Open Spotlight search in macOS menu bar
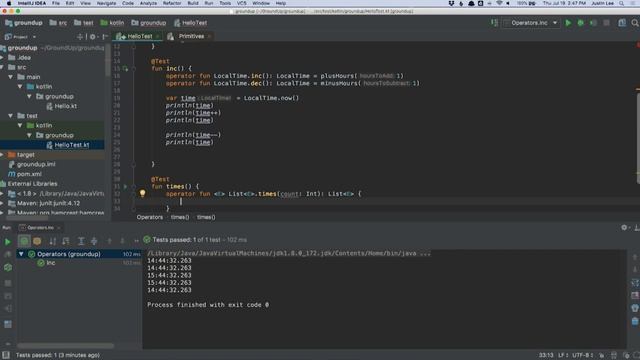The width and height of the screenshot is (640, 360). pyautogui.click(x=621, y=3)
